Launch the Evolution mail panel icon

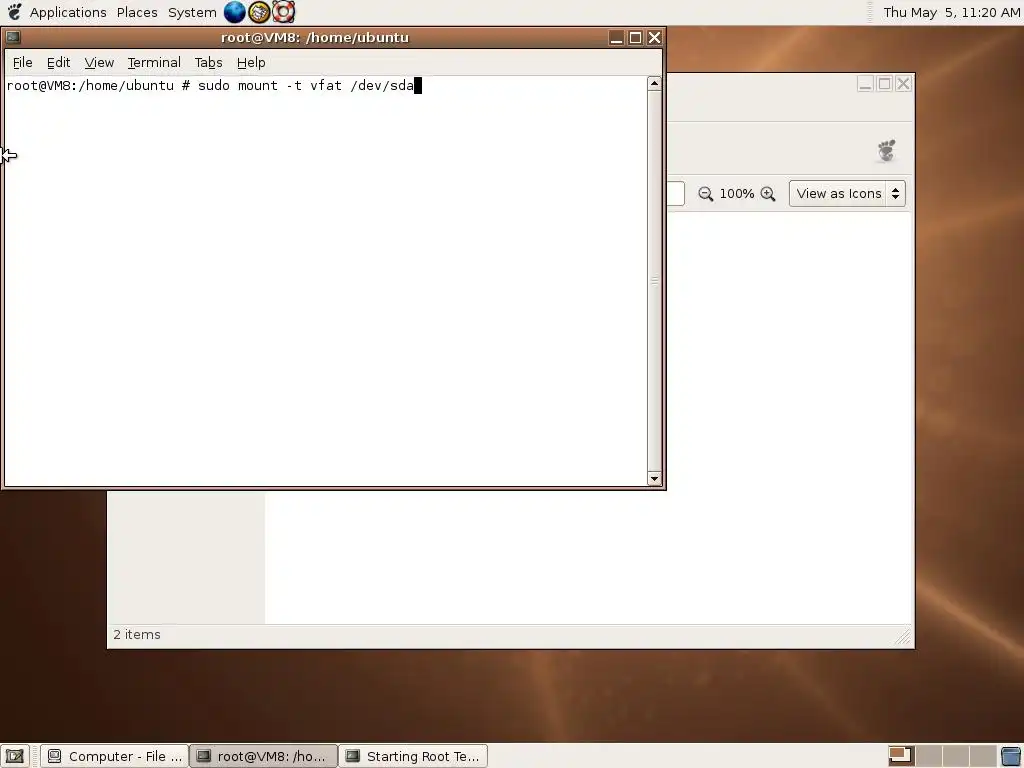click(259, 12)
